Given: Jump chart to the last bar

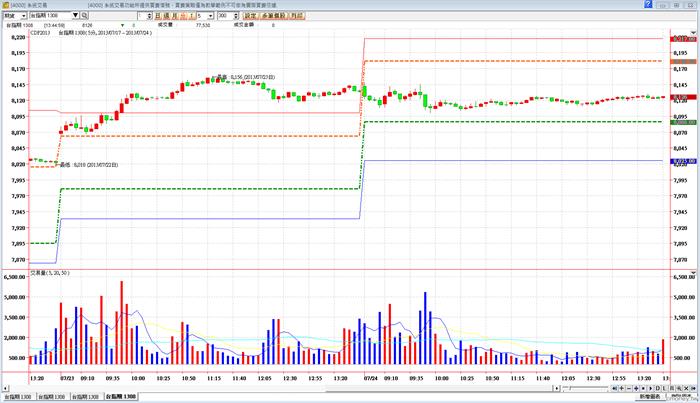Looking at the screenshot, I should (693, 388).
